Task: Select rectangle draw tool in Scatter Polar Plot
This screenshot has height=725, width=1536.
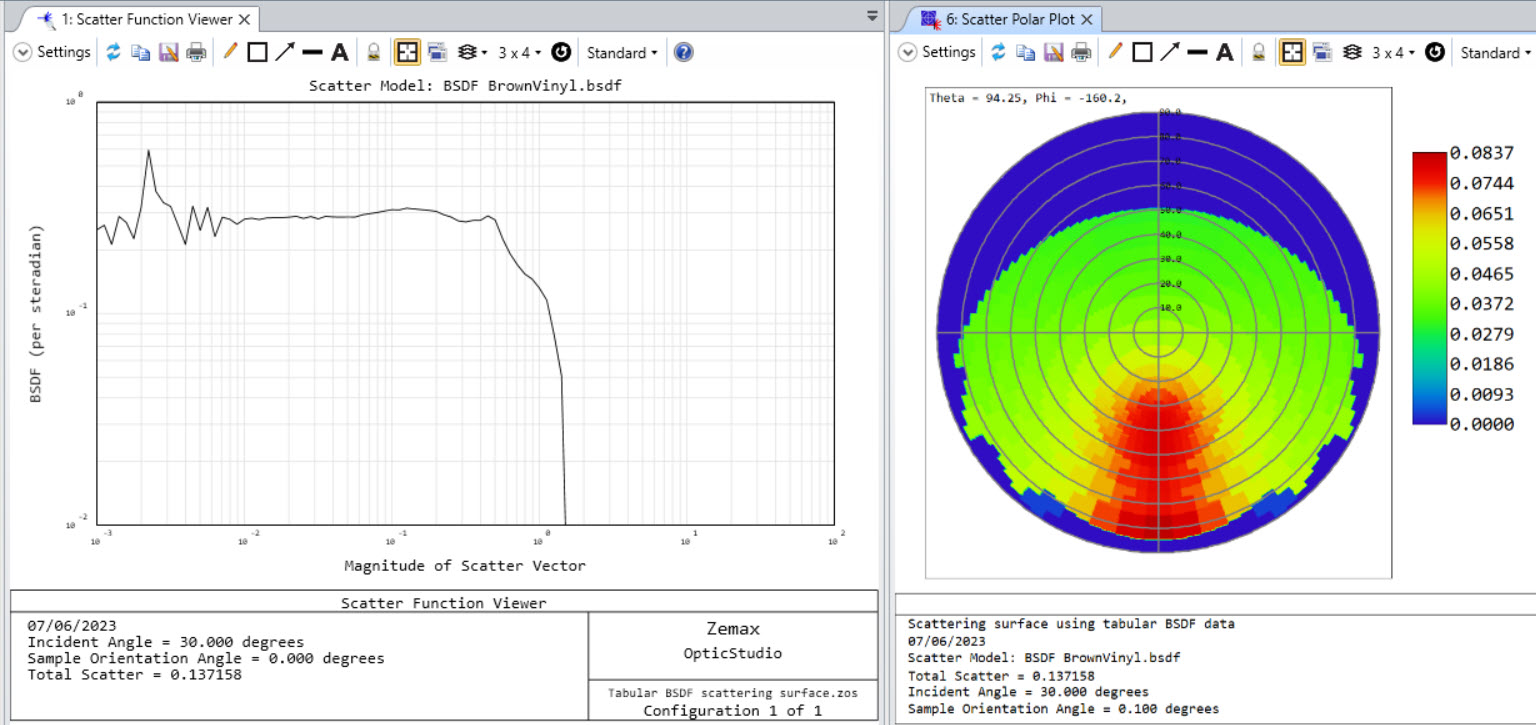Action: click(x=1142, y=52)
